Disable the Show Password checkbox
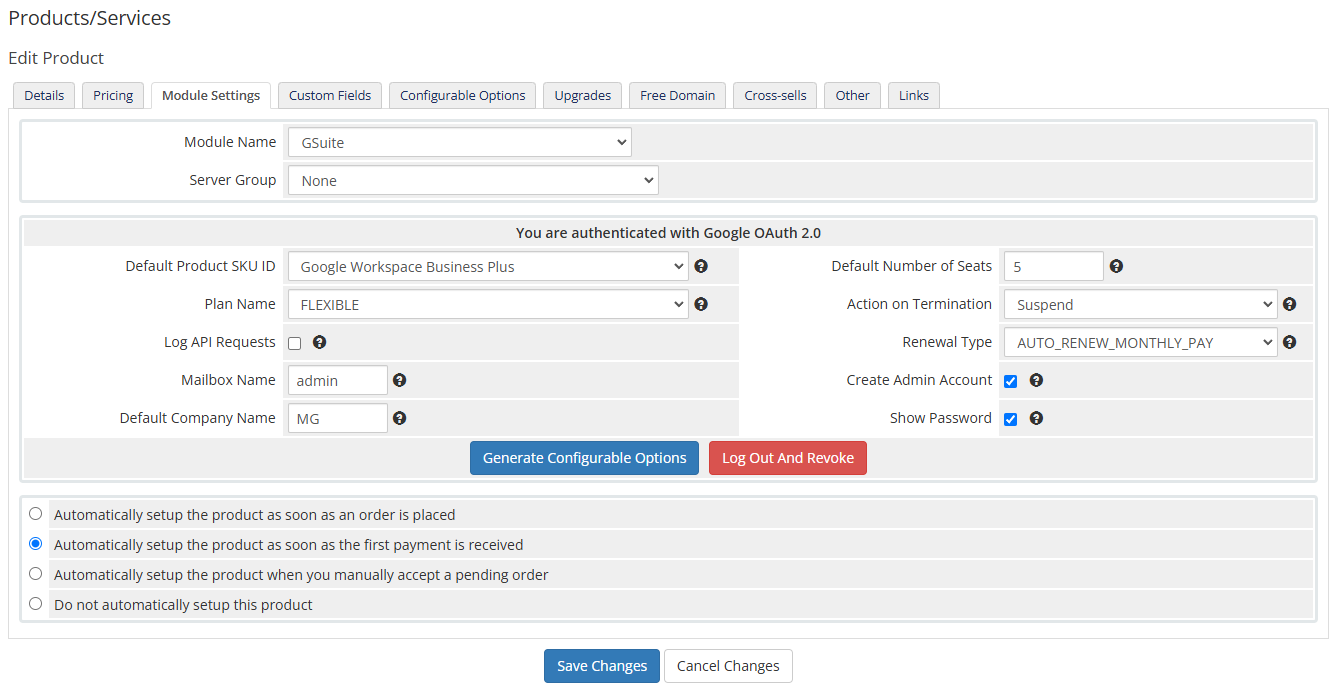 [x=1010, y=418]
